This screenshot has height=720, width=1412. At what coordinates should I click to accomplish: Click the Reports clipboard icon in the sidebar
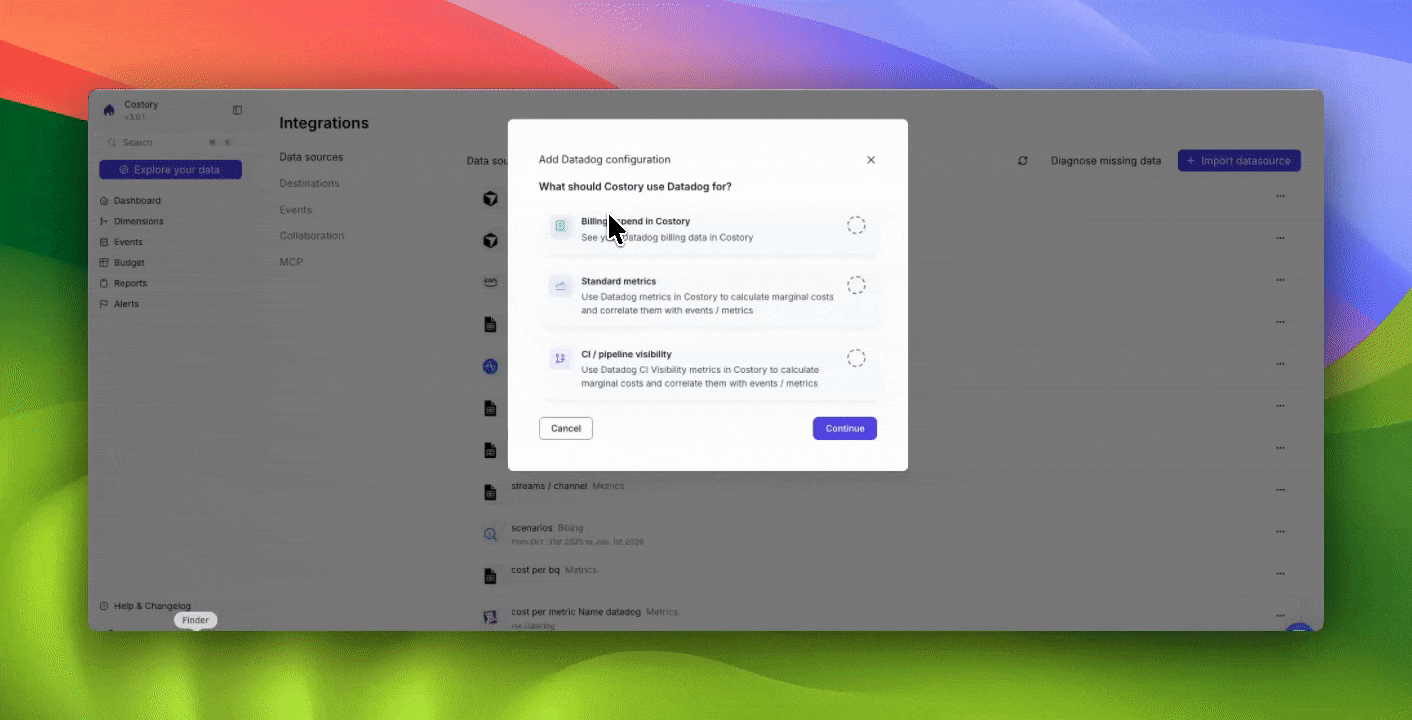tap(104, 283)
